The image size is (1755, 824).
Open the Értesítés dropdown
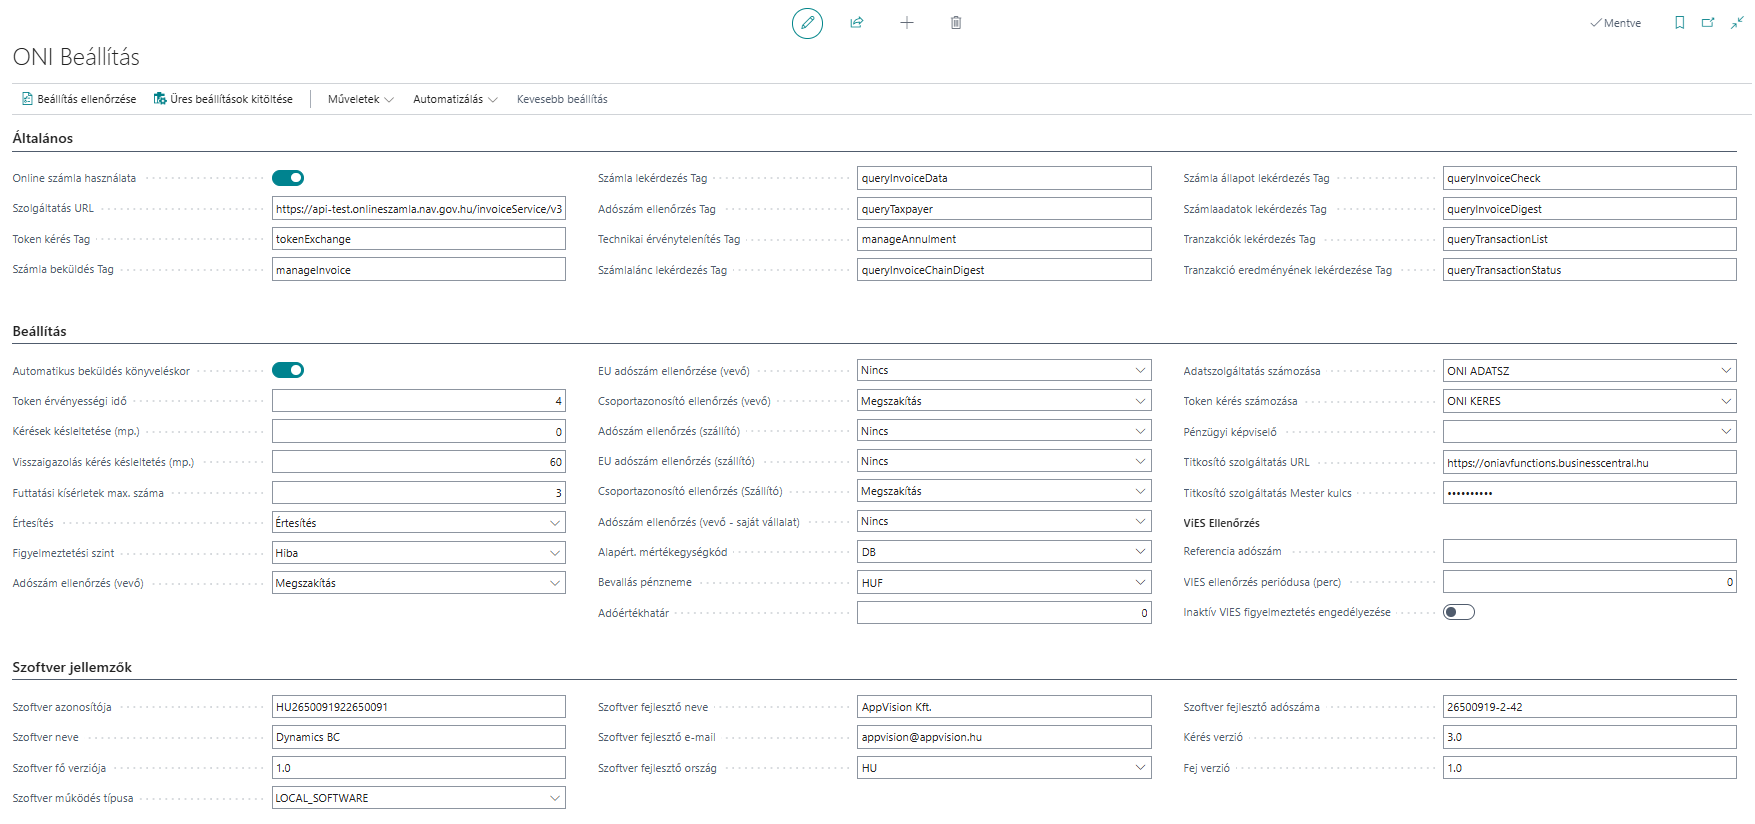tap(418, 523)
